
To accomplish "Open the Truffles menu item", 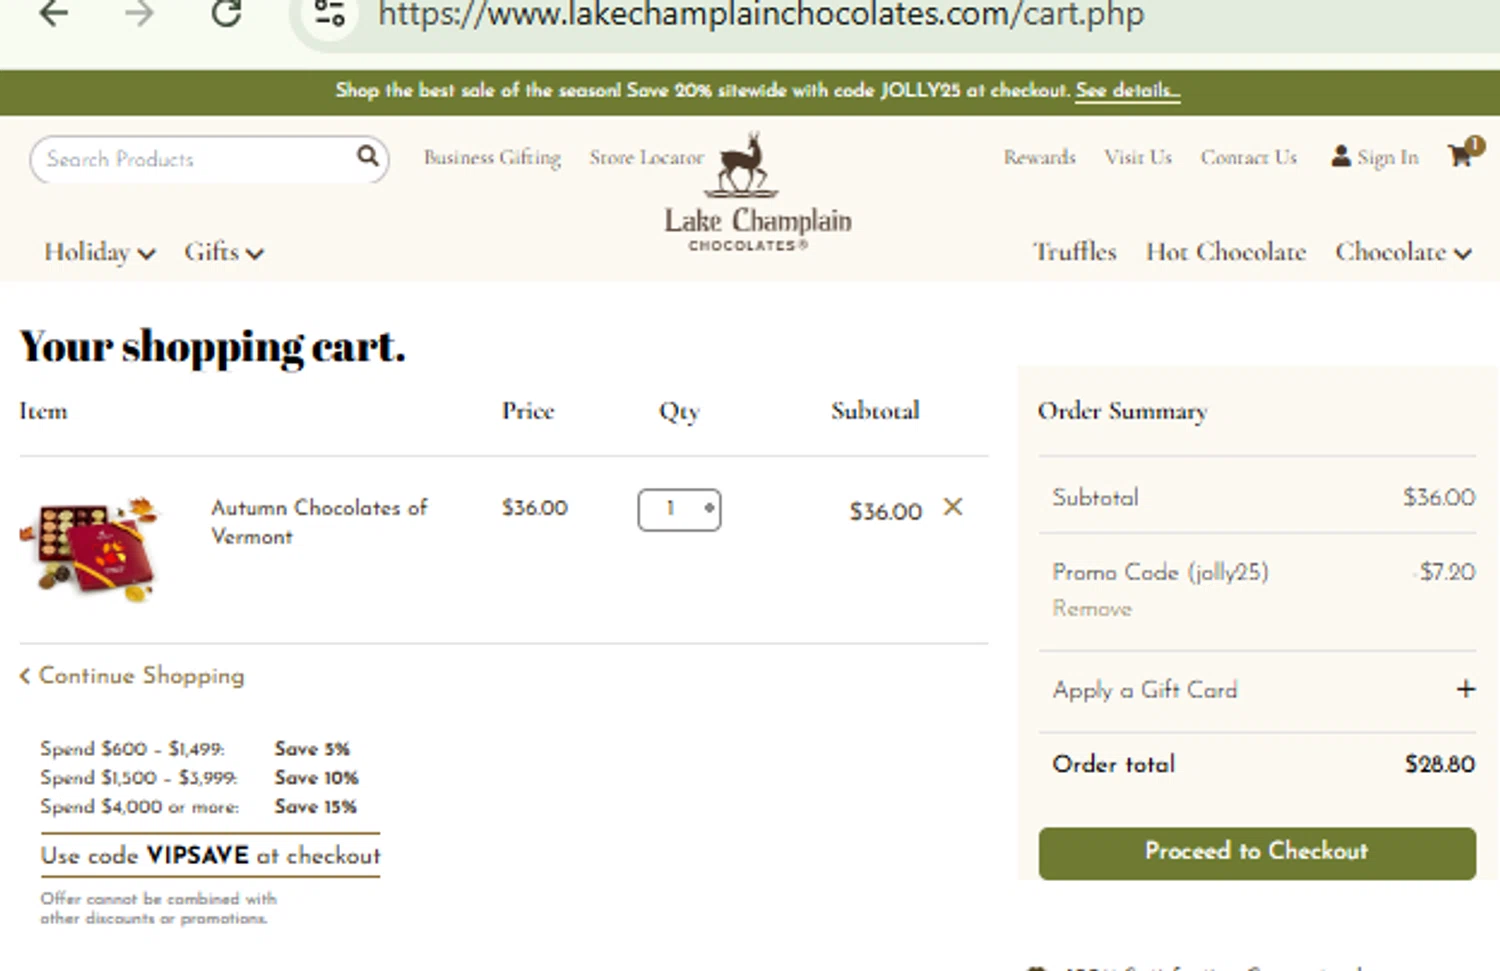I will click(x=1074, y=252).
